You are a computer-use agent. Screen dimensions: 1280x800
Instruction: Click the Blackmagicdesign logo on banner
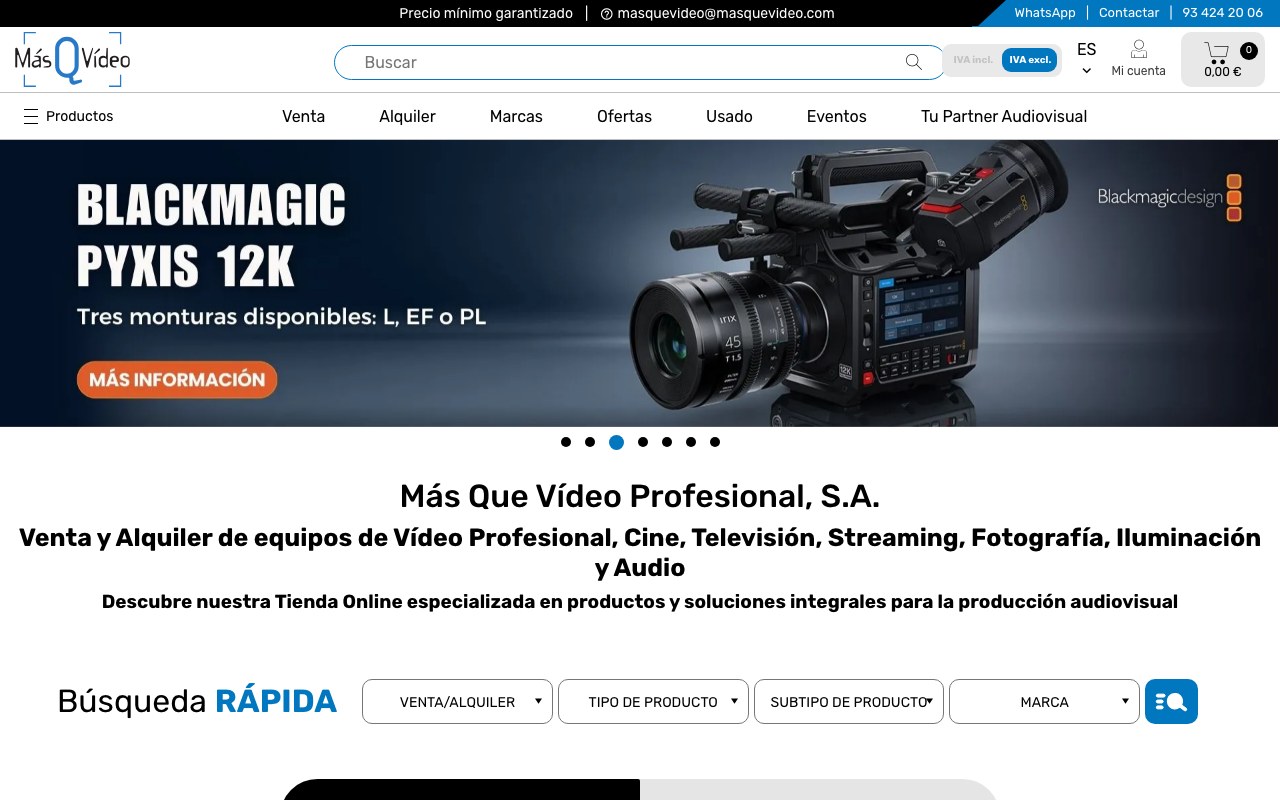(1169, 197)
